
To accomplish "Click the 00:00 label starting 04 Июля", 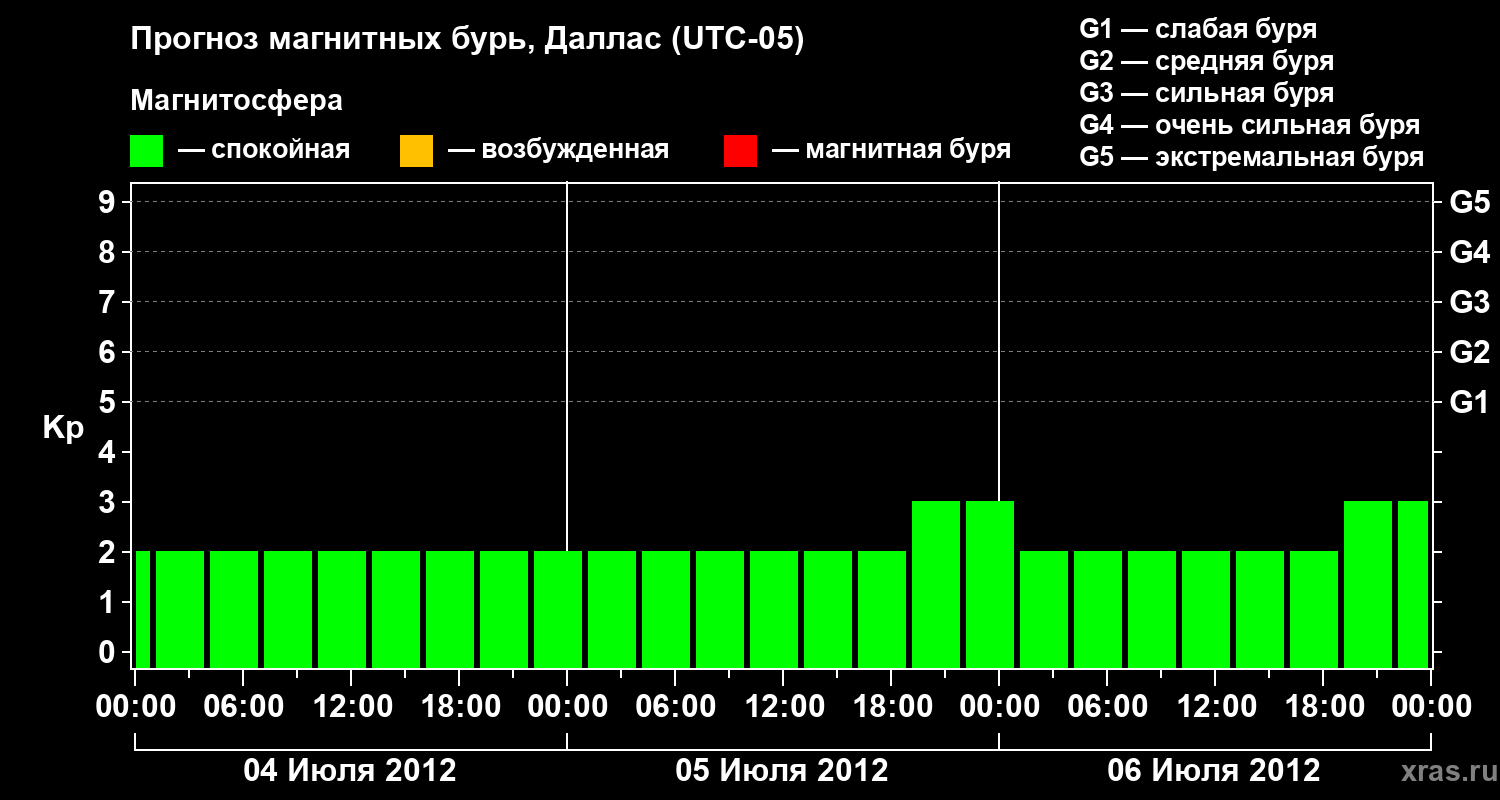I will click(x=136, y=706).
